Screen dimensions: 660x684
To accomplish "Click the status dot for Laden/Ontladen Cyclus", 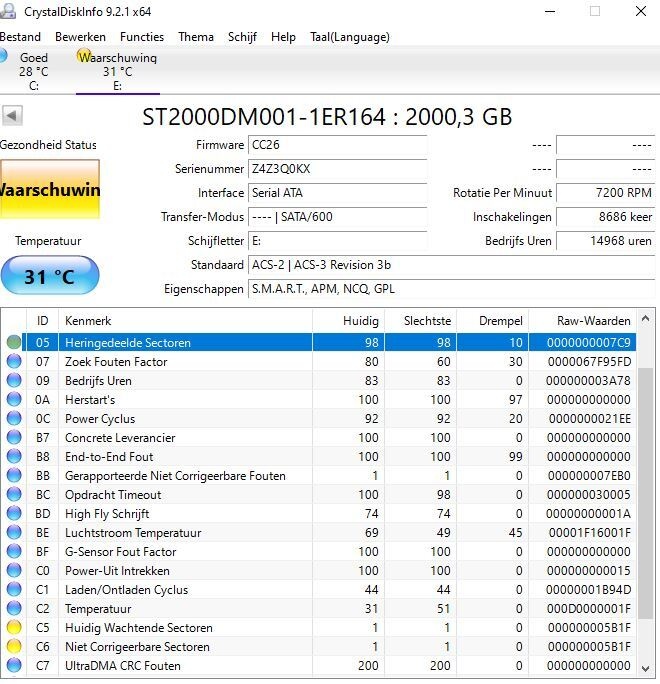I will point(14,589).
